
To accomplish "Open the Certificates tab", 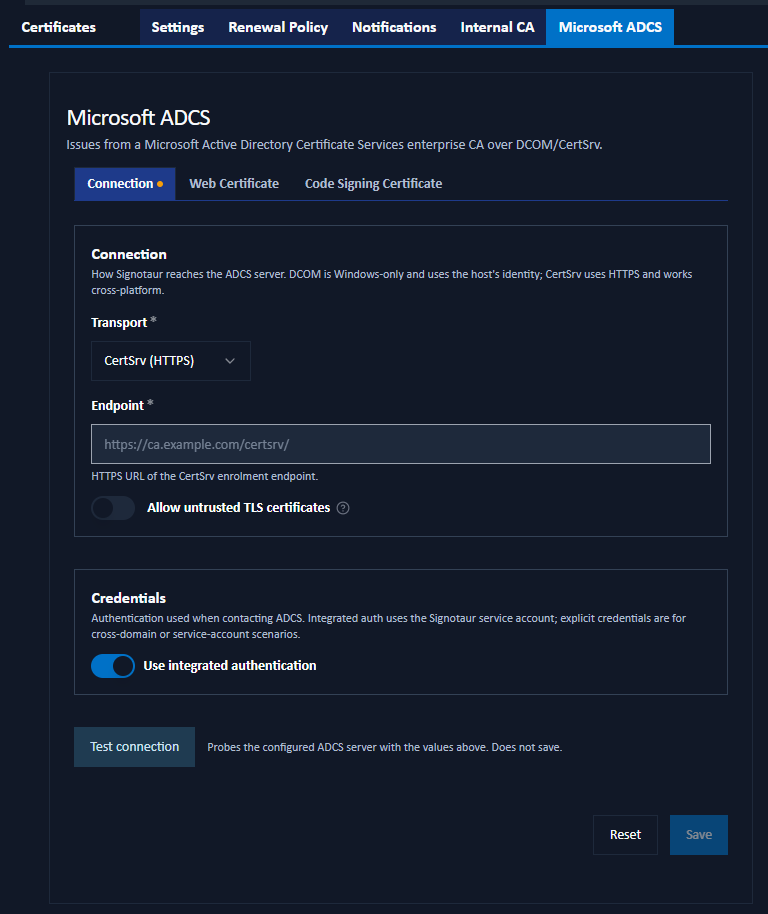I will click(x=58, y=27).
